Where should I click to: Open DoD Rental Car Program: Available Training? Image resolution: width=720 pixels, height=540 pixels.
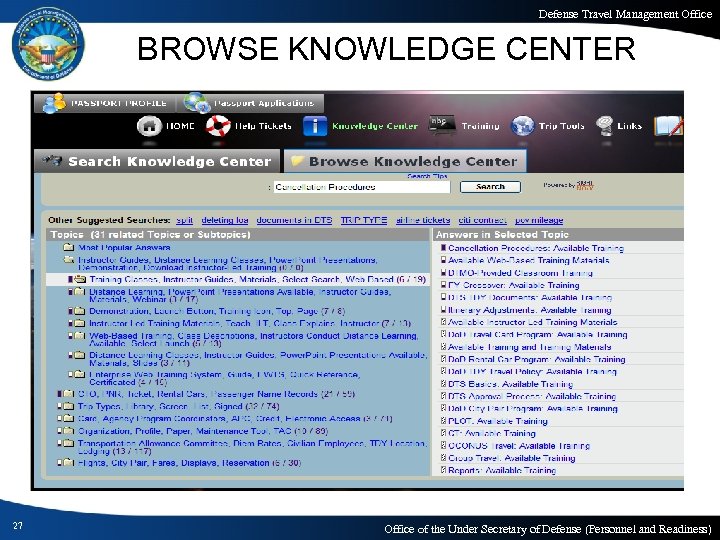tap(537, 359)
